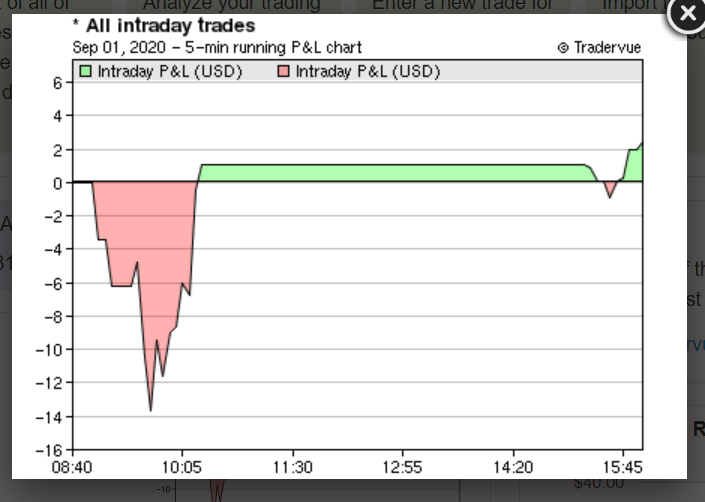Image resolution: width=705 pixels, height=502 pixels.
Task: Click the 6 value on the y-axis
Action: pos(58,83)
